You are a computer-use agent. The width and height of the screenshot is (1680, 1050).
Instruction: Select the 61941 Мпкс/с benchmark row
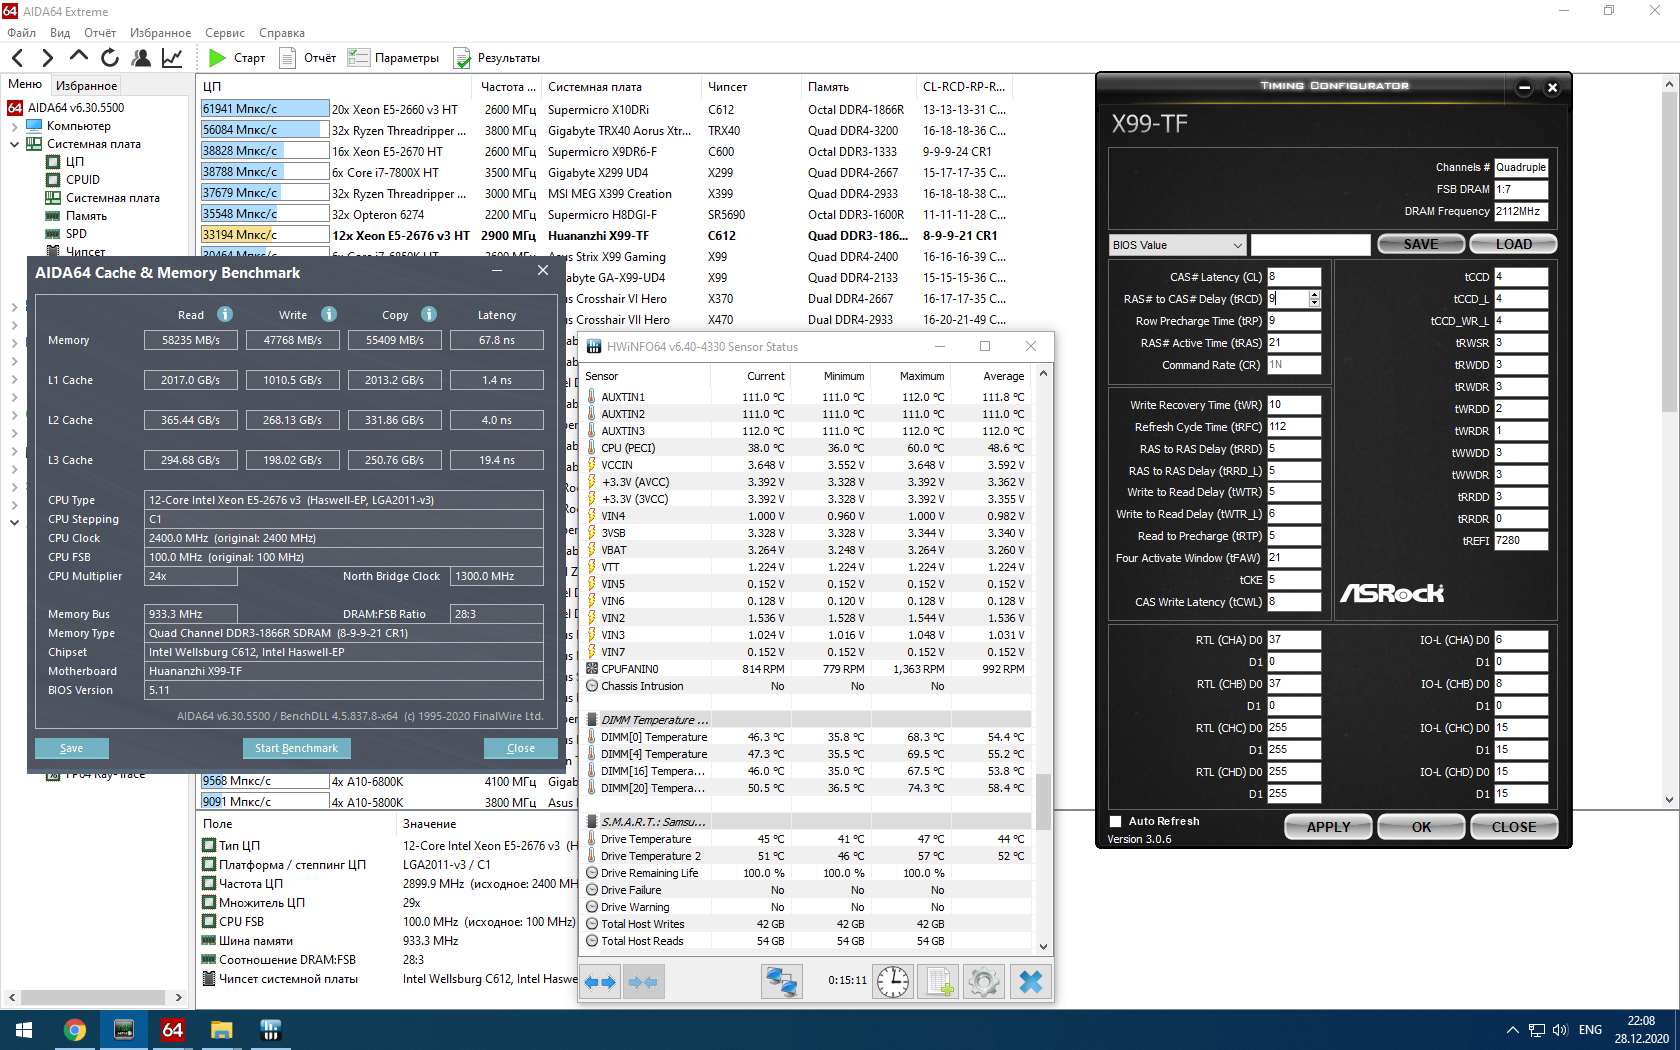(x=604, y=109)
